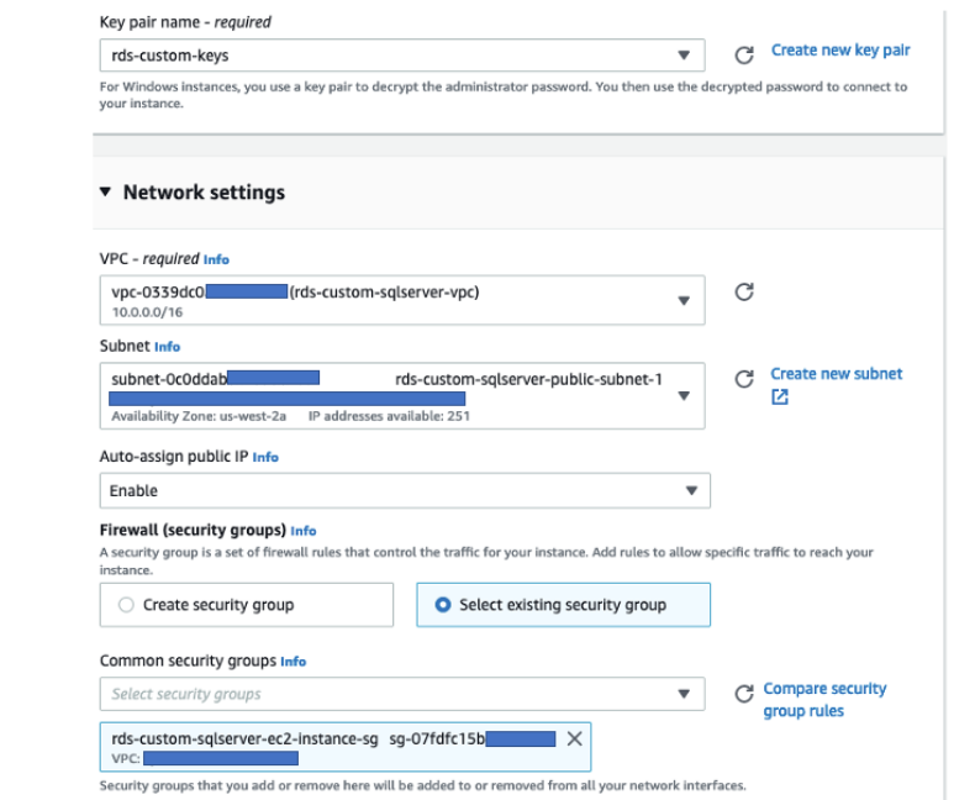The width and height of the screenshot is (977, 800).
Task: Open the VPC selection dropdown
Action: coord(403,300)
